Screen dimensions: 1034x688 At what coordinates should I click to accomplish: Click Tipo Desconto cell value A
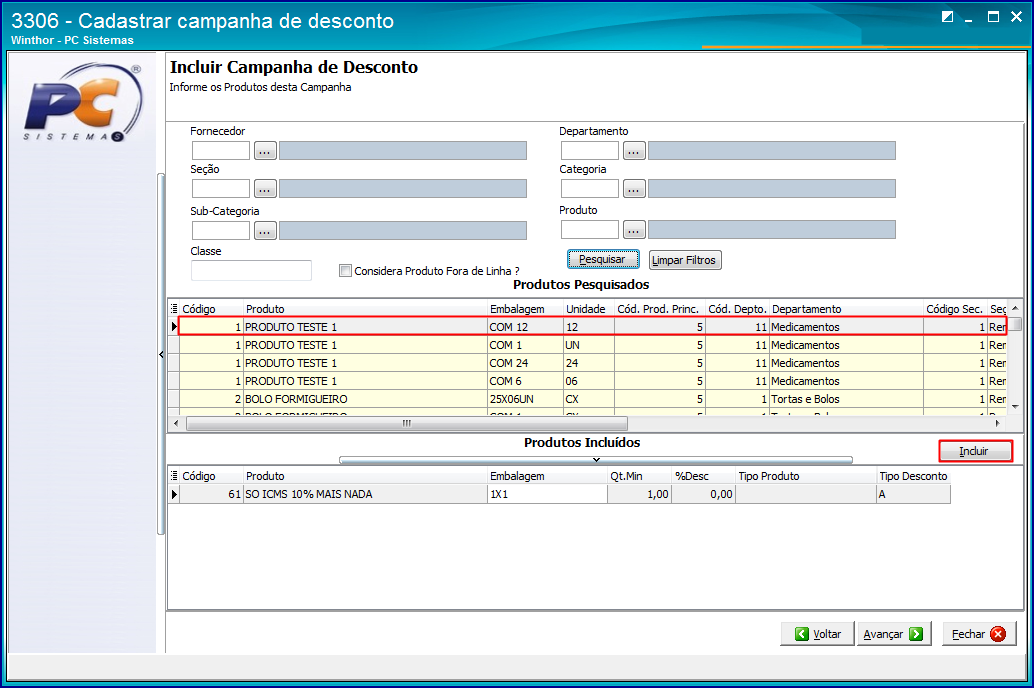click(x=913, y=494)
